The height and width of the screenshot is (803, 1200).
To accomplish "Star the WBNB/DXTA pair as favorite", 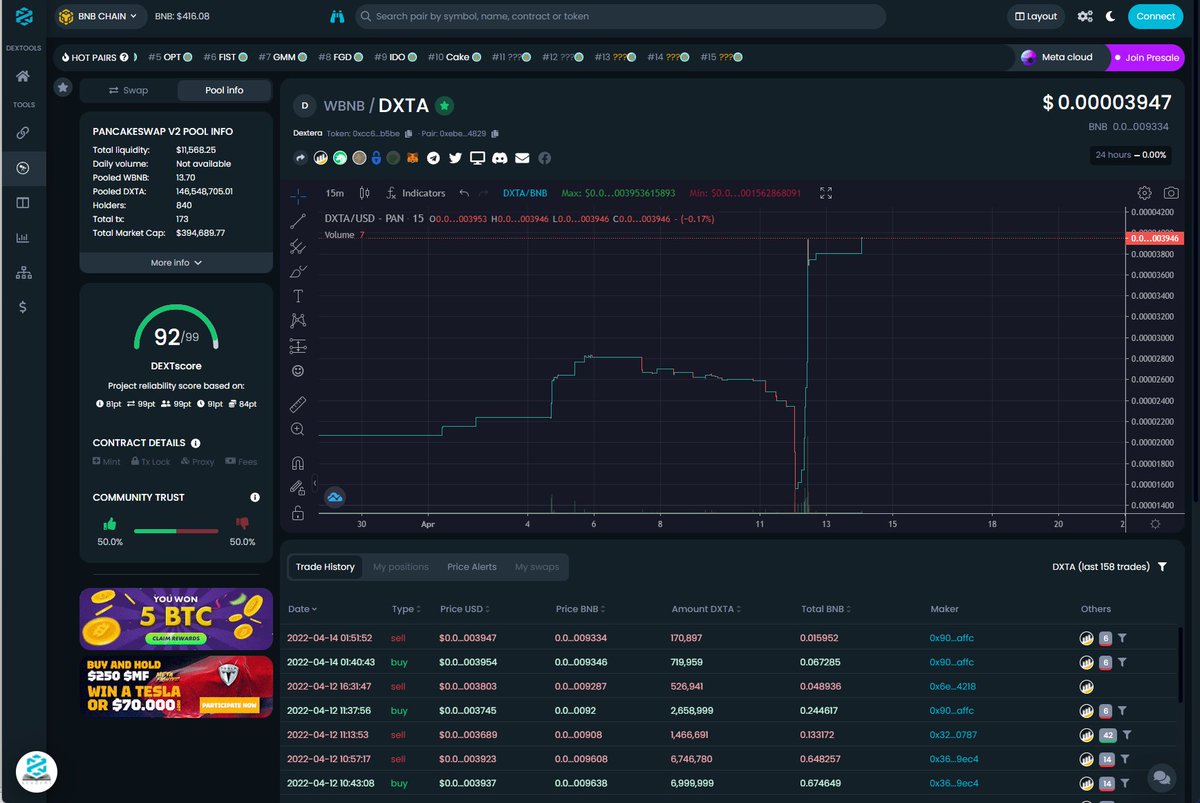I will (445, 104).
